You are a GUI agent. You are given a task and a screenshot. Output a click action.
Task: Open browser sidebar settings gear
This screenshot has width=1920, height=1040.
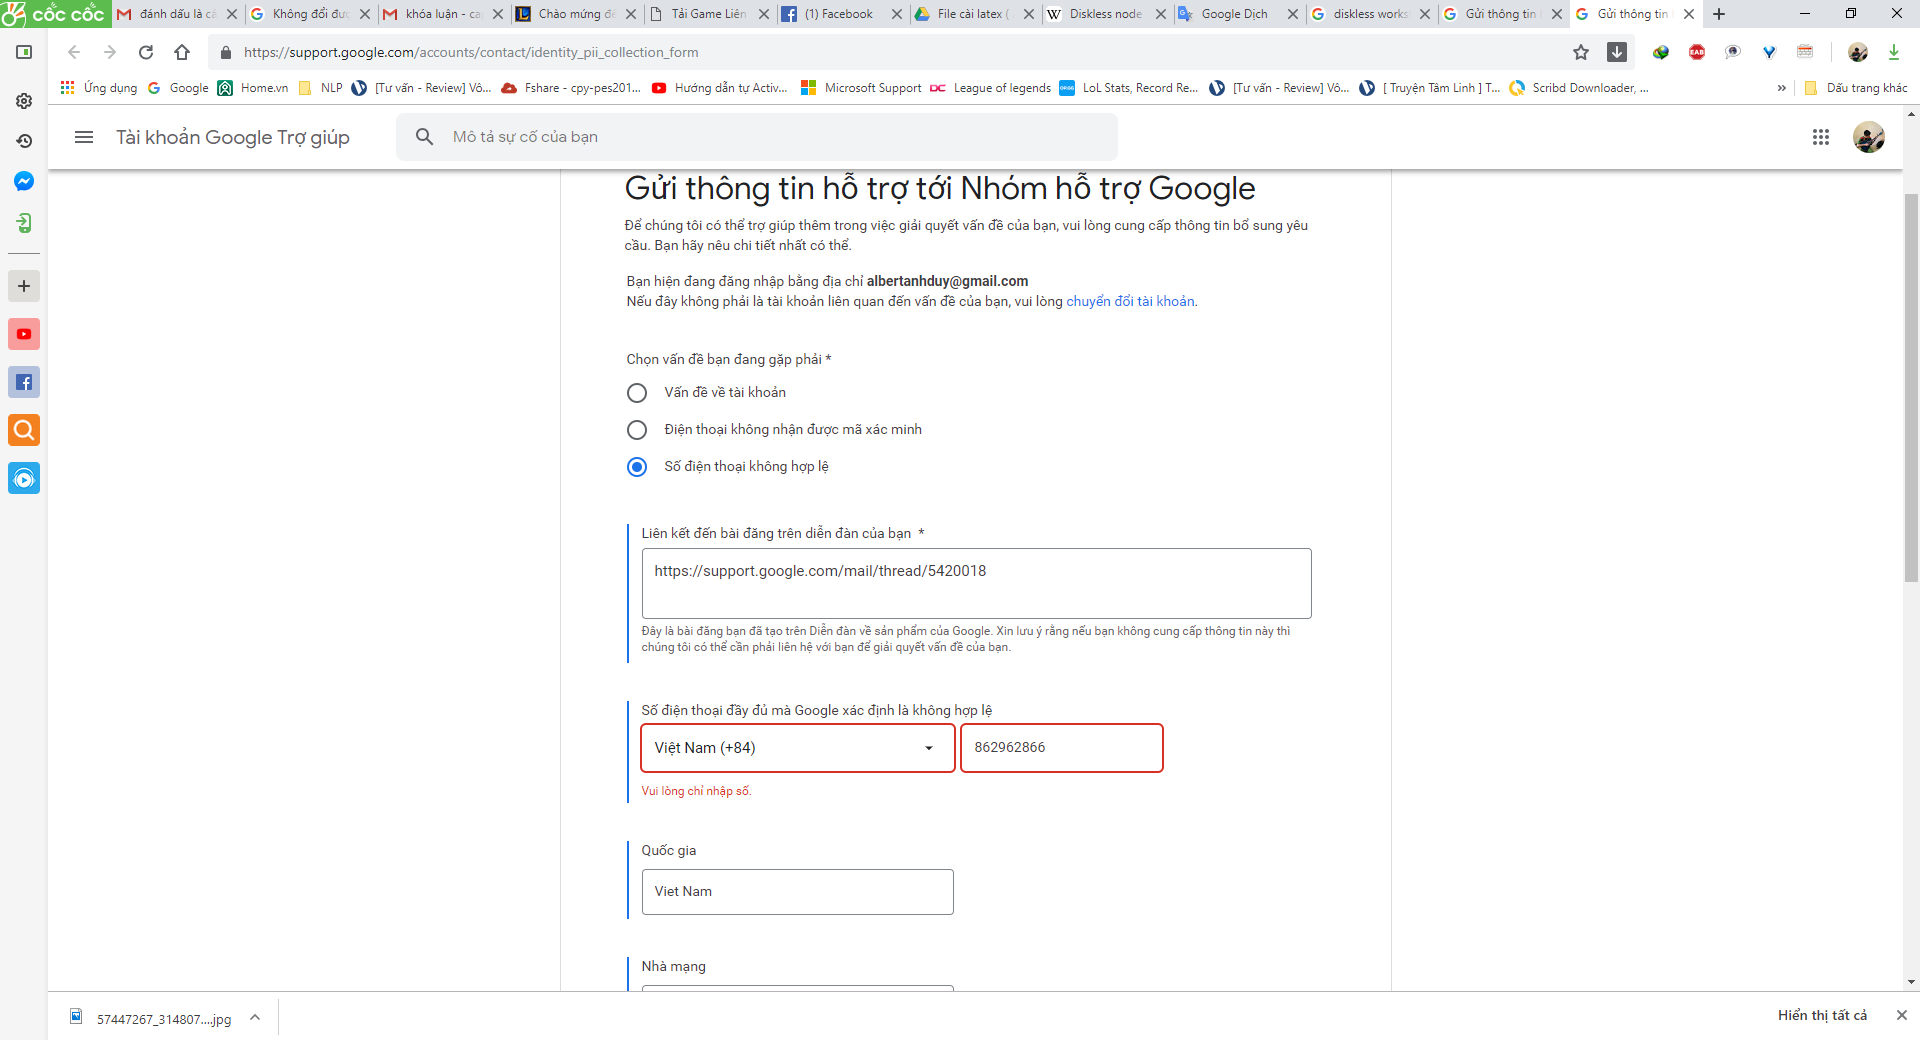[24, 101]
